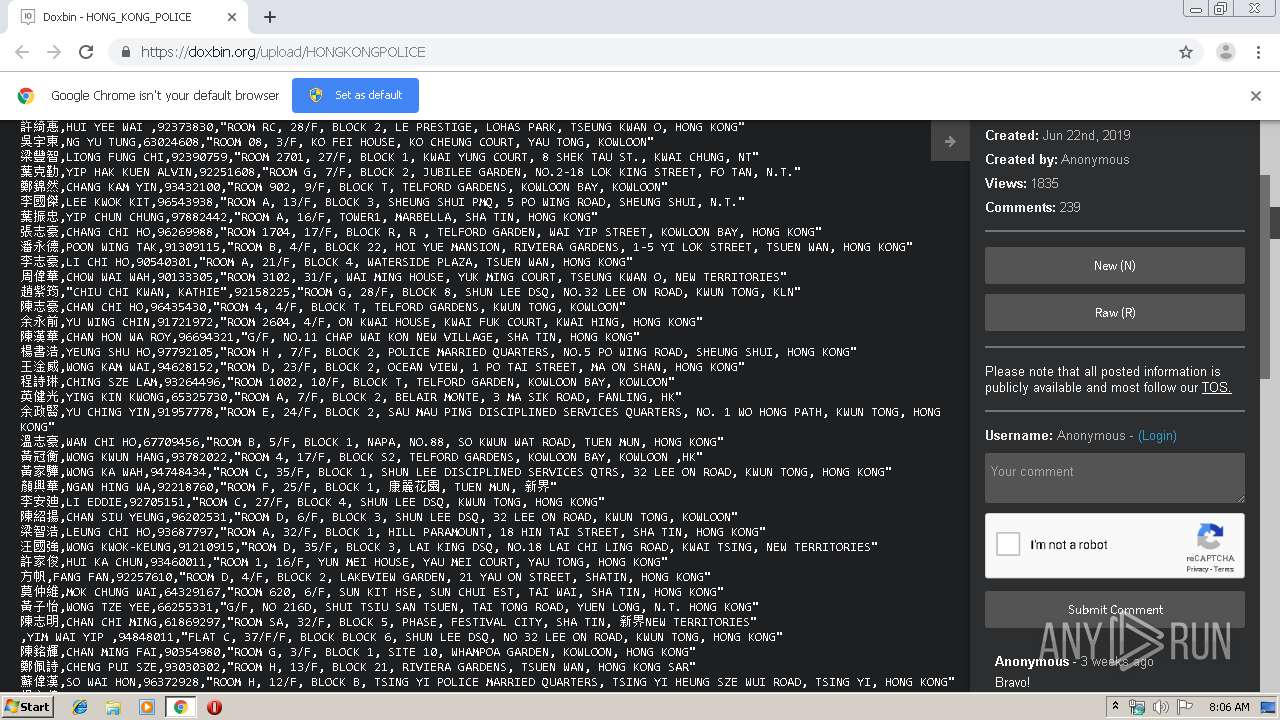Reload the current page

(86, 52)
